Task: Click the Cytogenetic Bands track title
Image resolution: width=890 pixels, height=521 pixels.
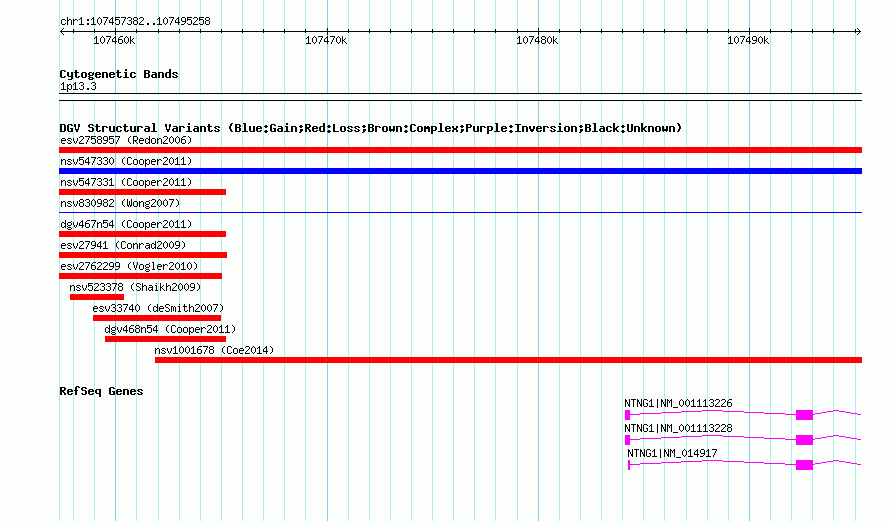Action: click(119, 74)
